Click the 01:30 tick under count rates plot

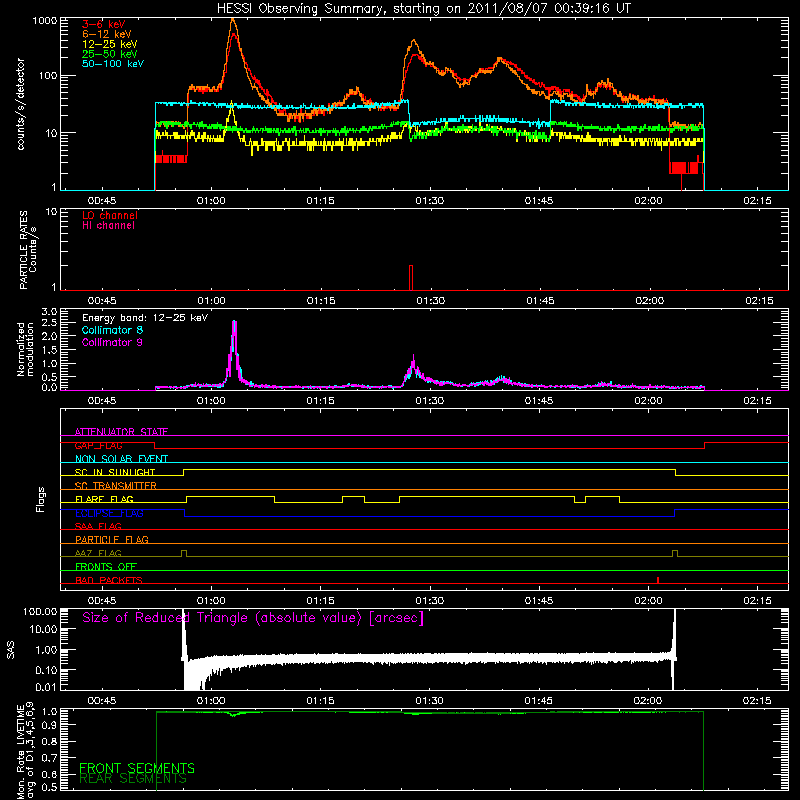click(x=430, y=201)
